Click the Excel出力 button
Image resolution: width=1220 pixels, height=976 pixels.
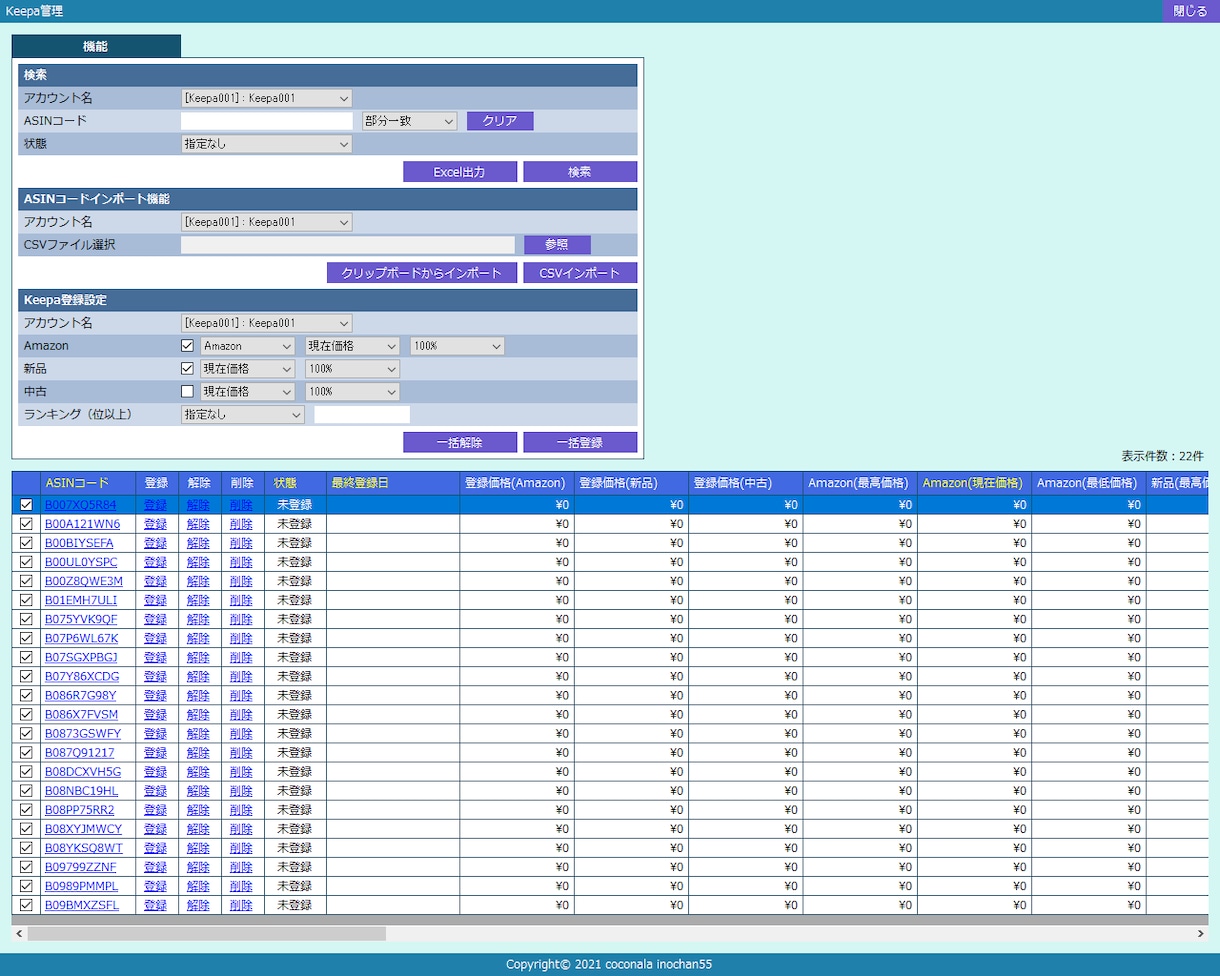click(x=460, y=172)
